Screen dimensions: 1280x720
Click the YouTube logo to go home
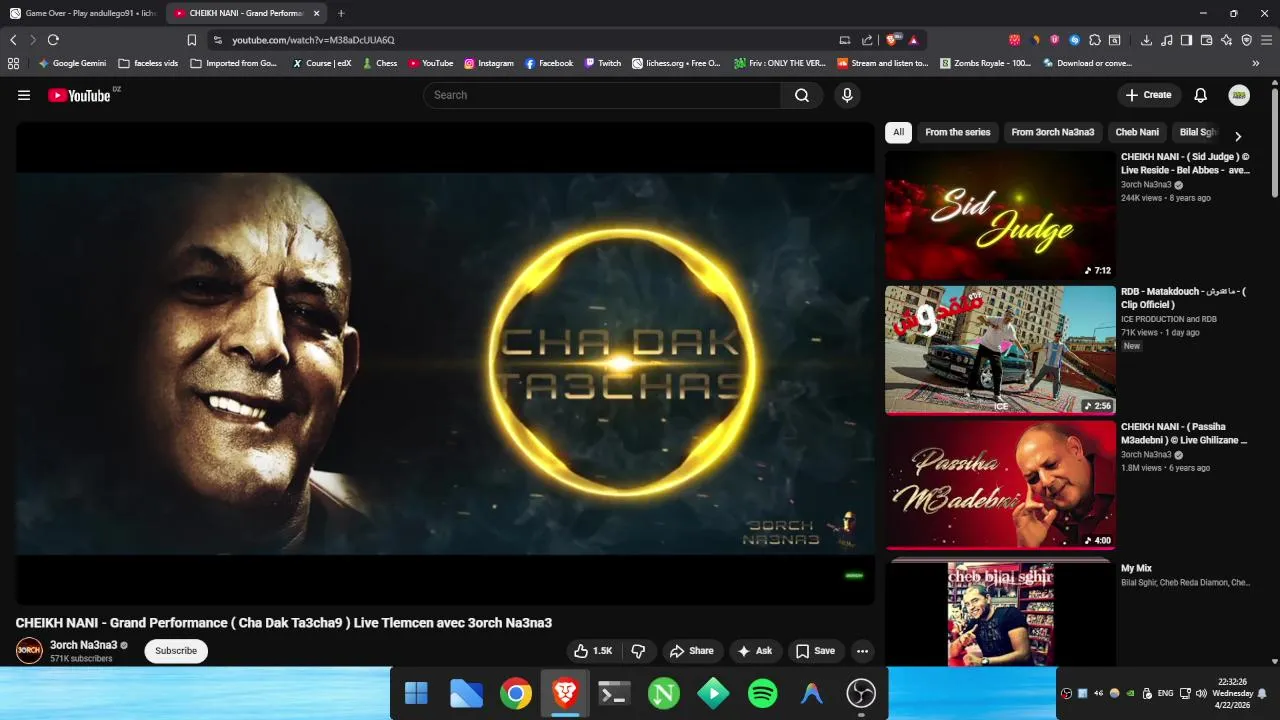coord(79,95)
